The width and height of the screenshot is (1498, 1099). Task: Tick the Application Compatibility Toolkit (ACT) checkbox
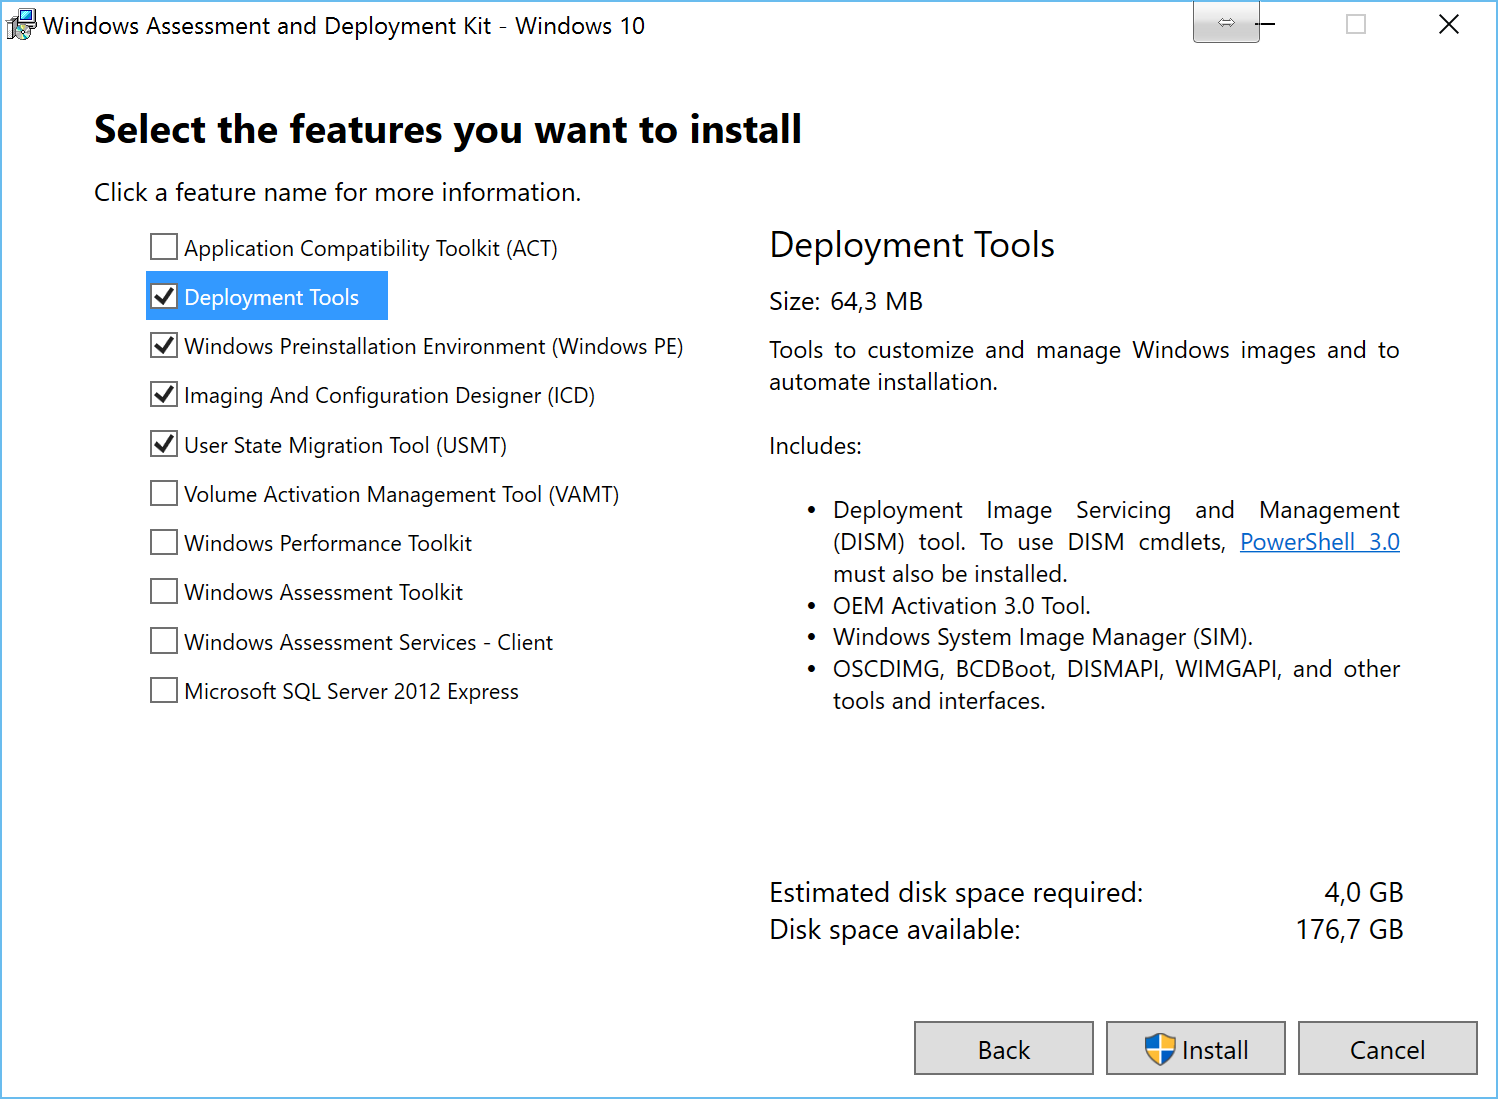tap(164, 247)
